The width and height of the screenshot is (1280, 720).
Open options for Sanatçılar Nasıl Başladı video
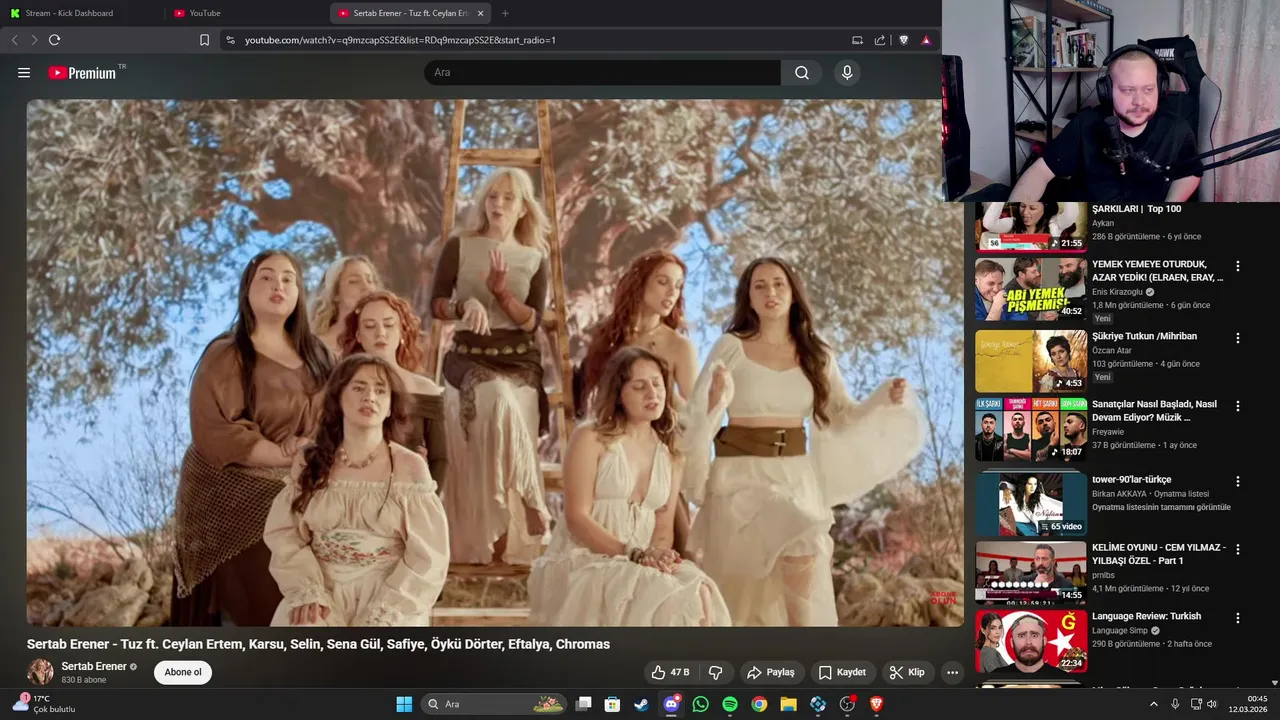click(1238, 407)
